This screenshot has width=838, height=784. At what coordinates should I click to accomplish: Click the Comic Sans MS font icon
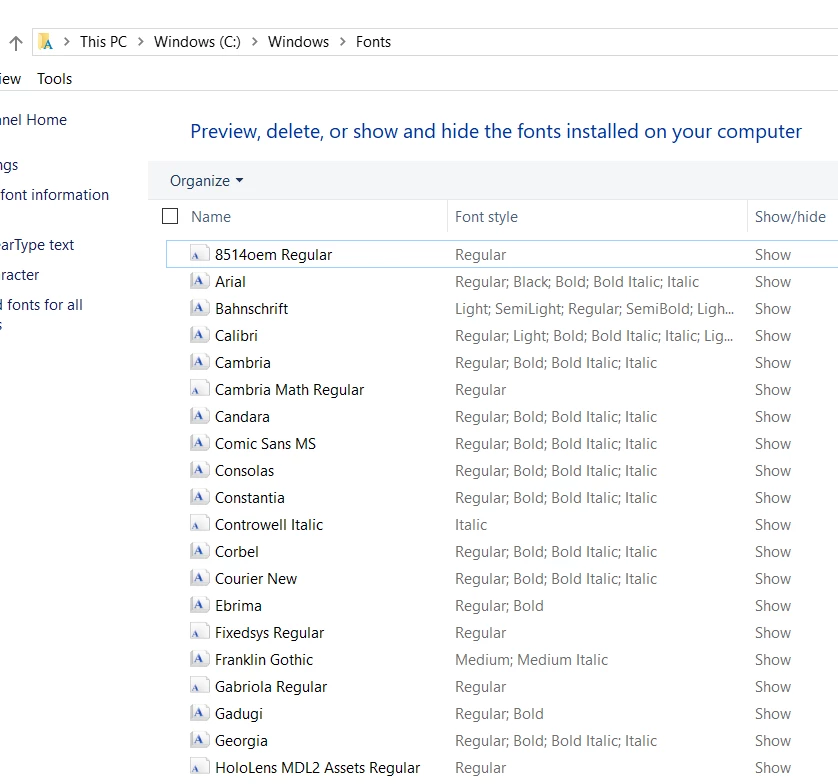click(x=199, y=444)
